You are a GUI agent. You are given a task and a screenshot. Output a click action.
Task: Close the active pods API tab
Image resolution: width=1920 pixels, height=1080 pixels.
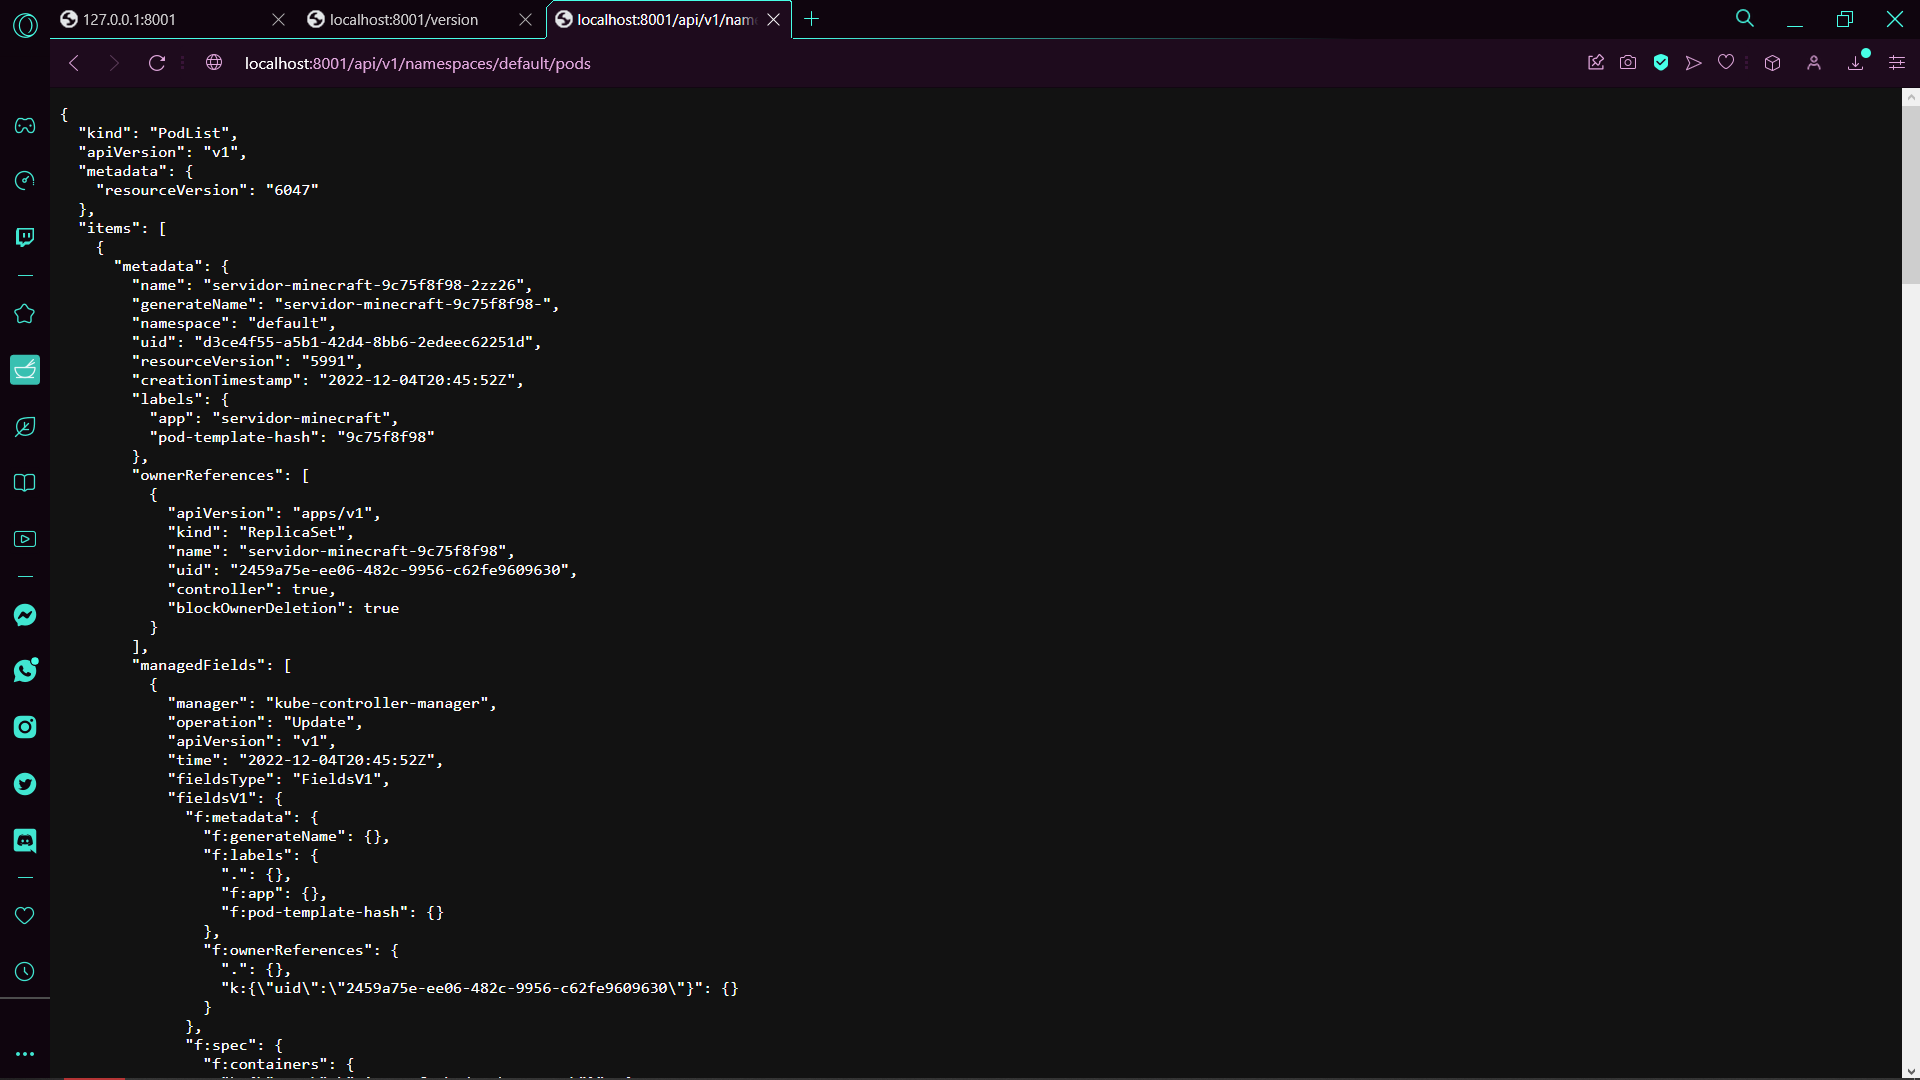(773, 19)
